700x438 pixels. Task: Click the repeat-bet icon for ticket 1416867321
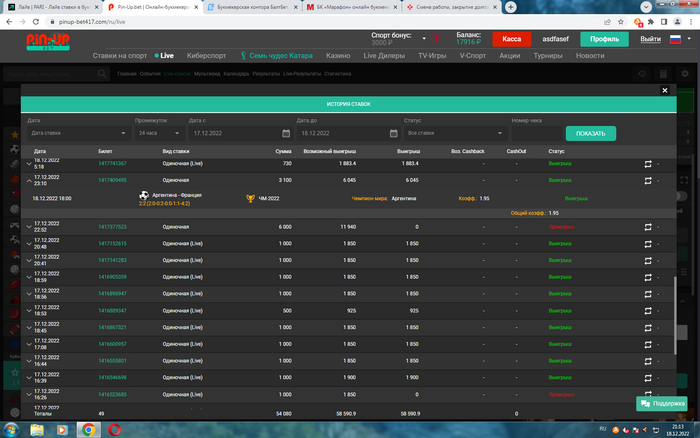pos(648,328)
